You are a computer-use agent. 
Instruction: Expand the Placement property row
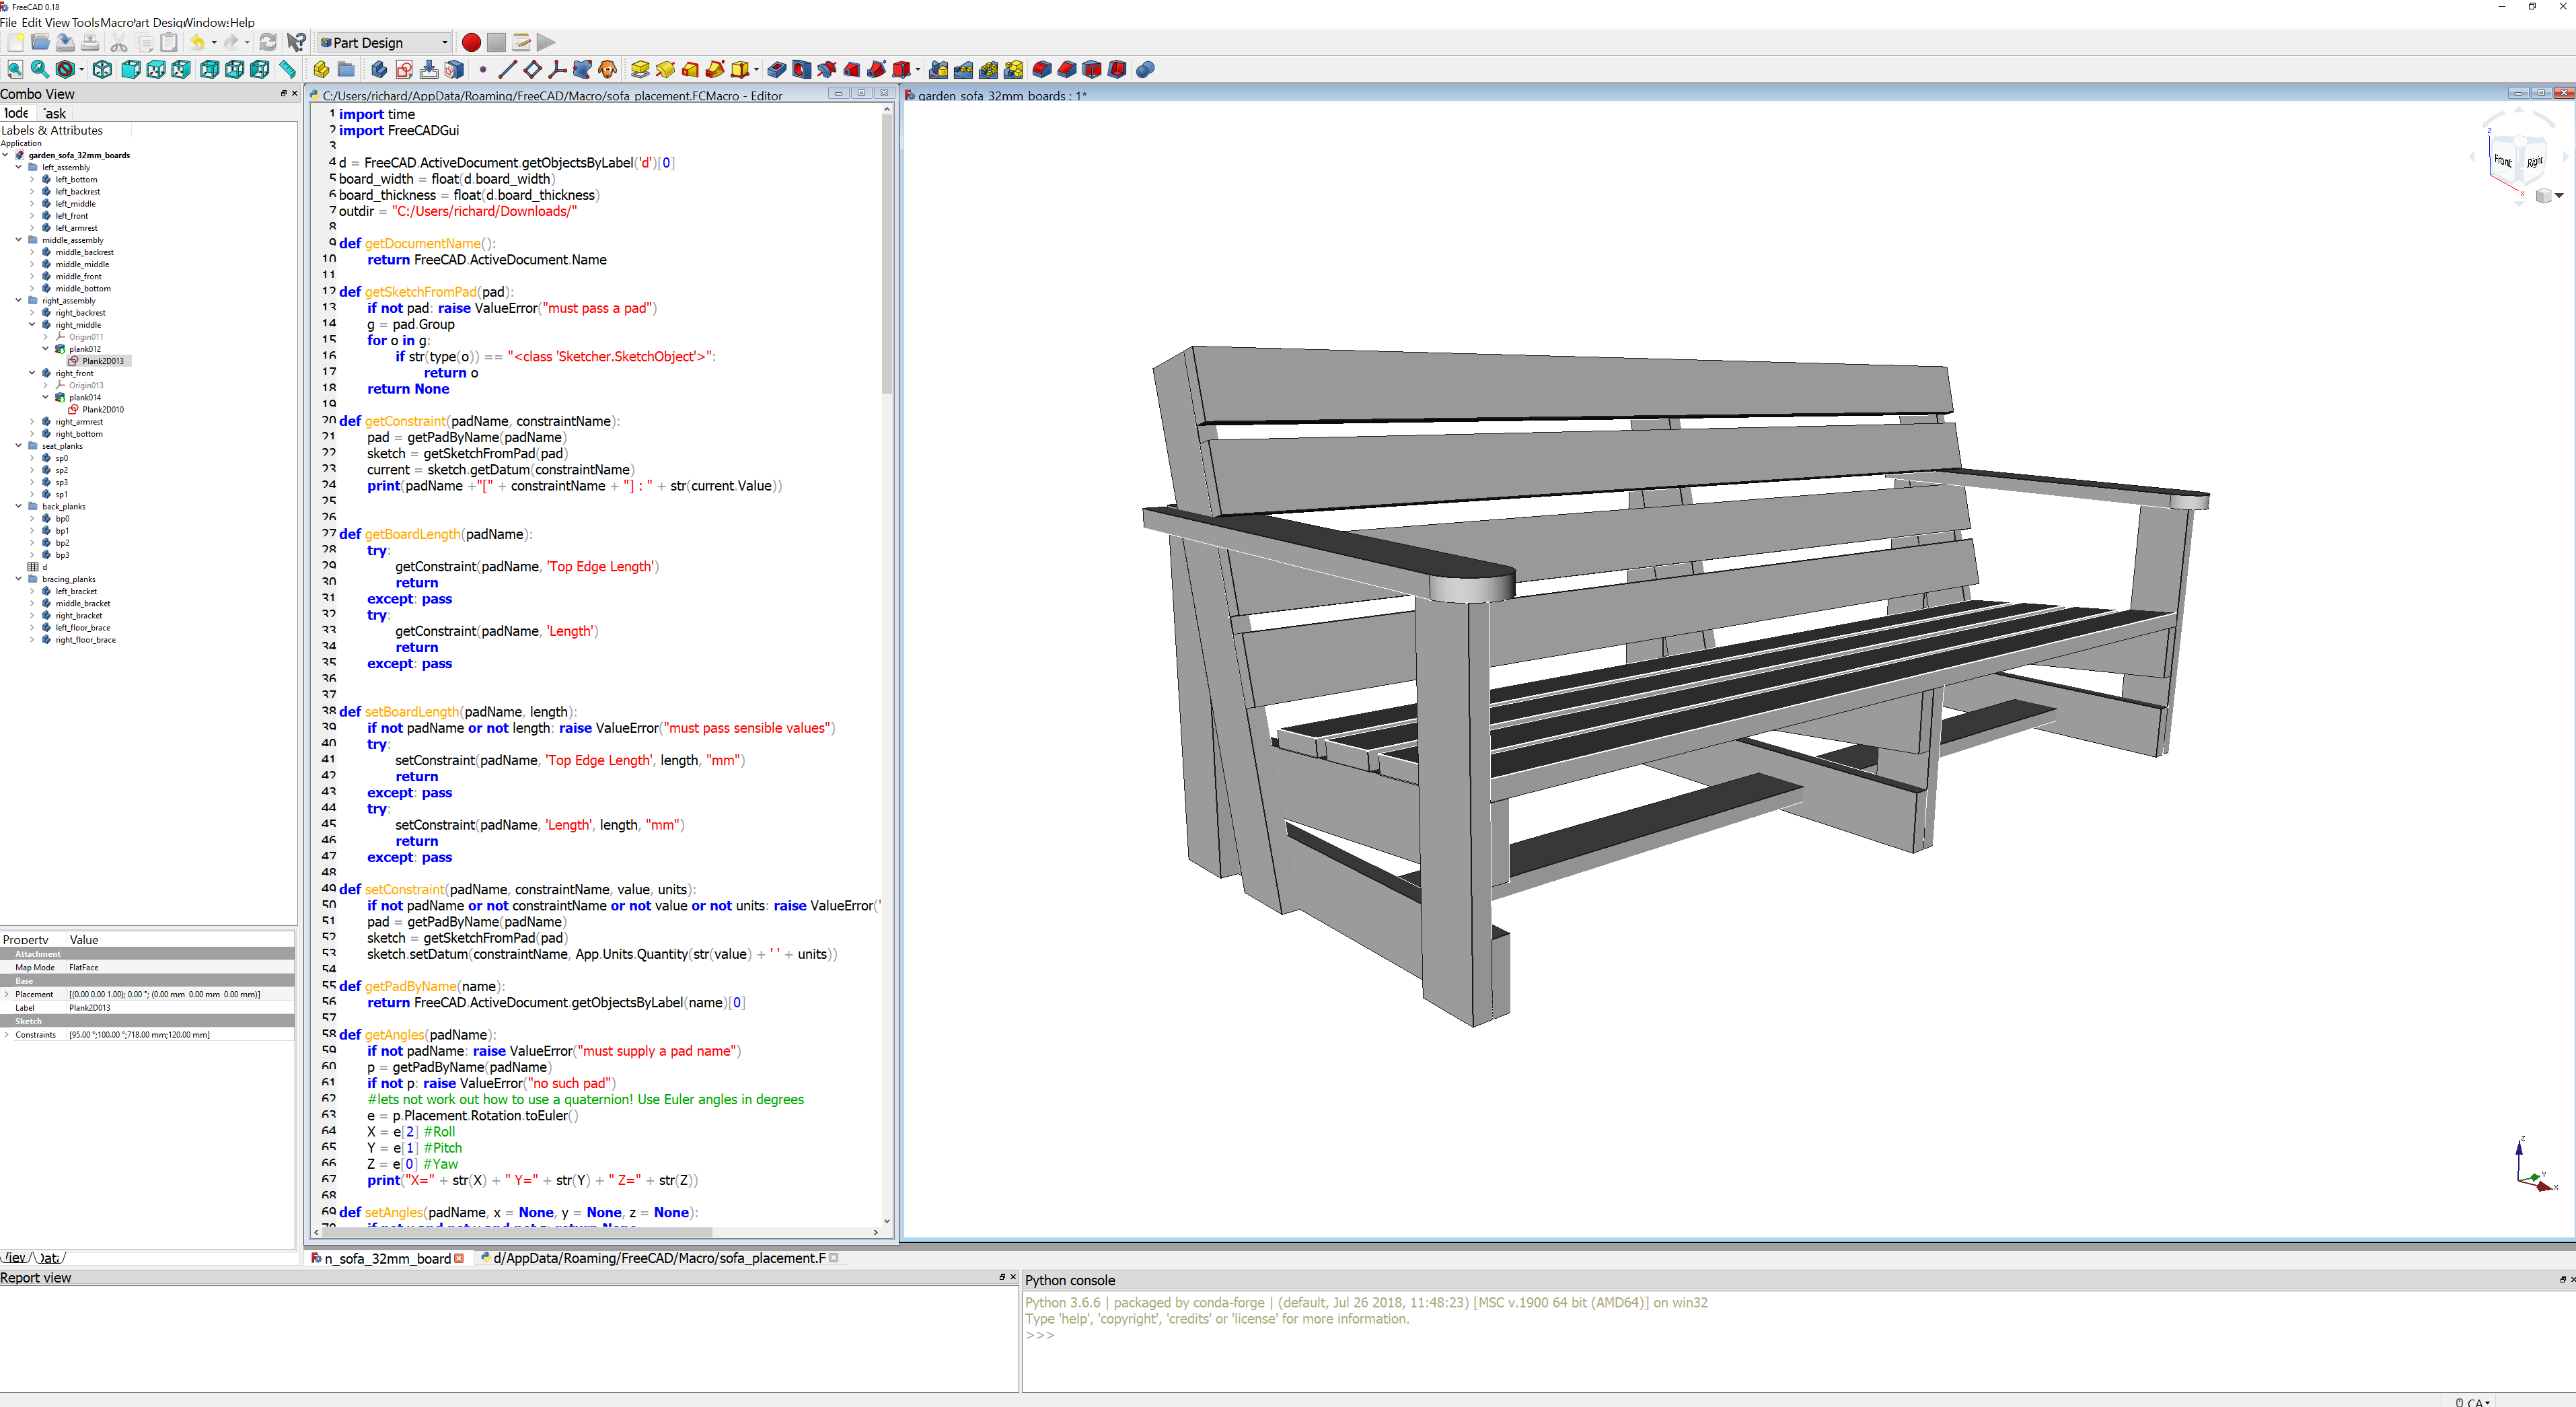coord(7,994)
